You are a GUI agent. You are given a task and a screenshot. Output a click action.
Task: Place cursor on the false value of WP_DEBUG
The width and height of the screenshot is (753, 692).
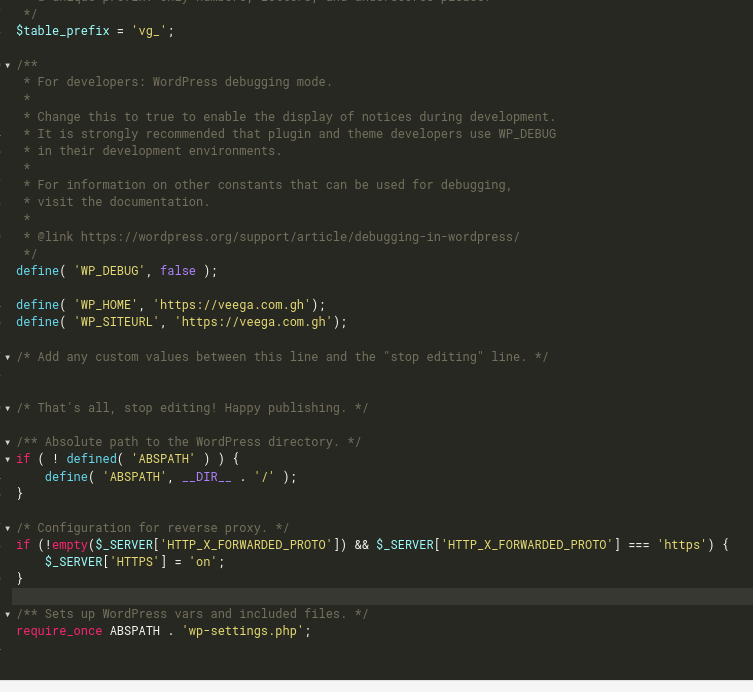coord(178,271)
